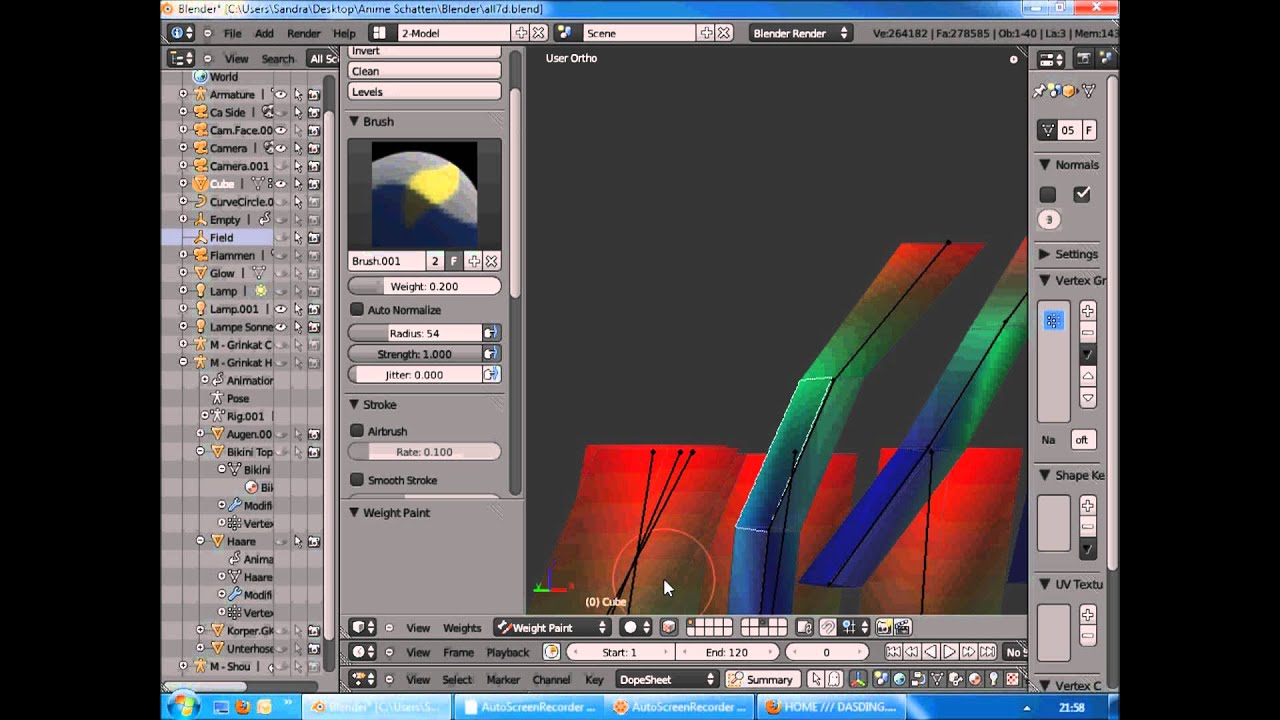Toggle the ghost show hidden icon

point(834,679)
